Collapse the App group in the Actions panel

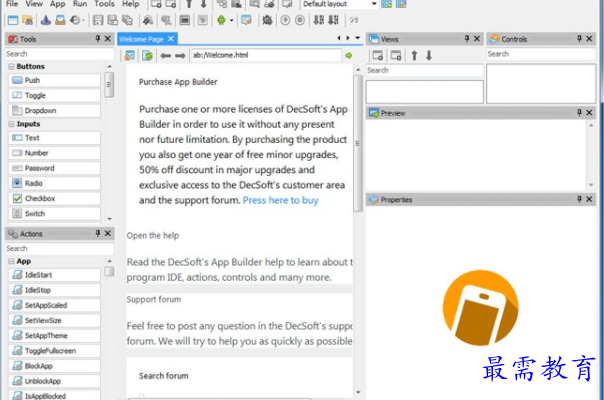click(11, 261)
